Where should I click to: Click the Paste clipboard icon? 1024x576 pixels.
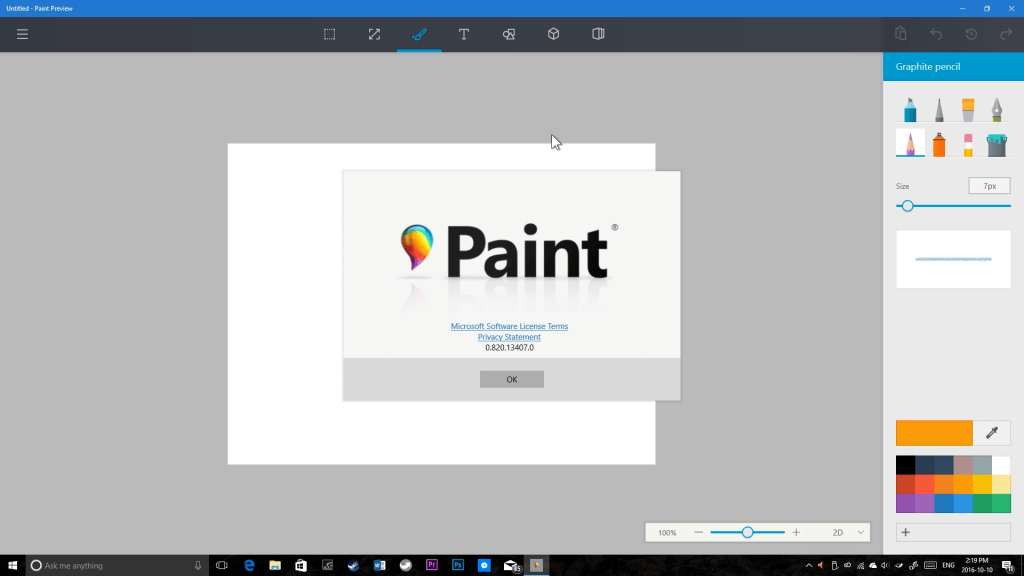point(901,34)
